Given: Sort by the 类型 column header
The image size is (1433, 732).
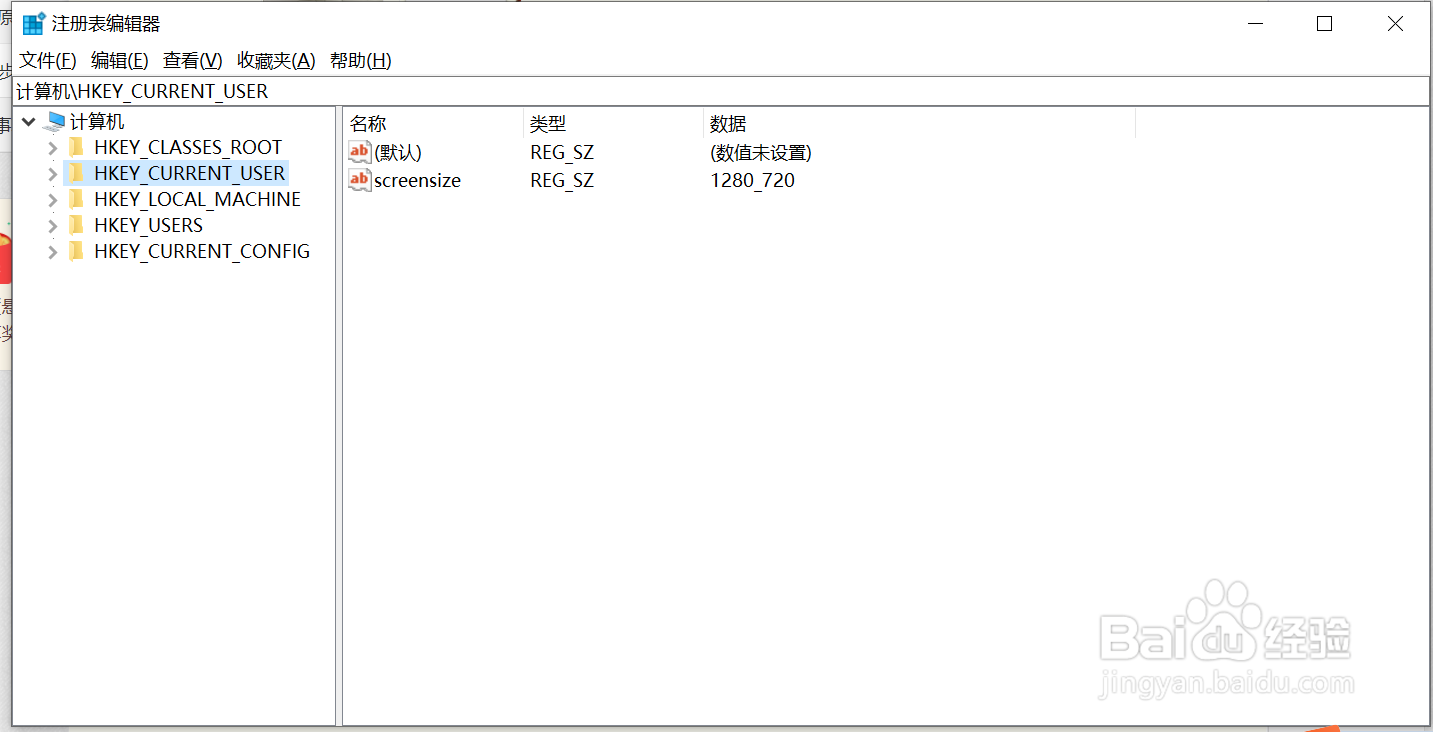Looking at the screenshot, I should pos(613,124).
